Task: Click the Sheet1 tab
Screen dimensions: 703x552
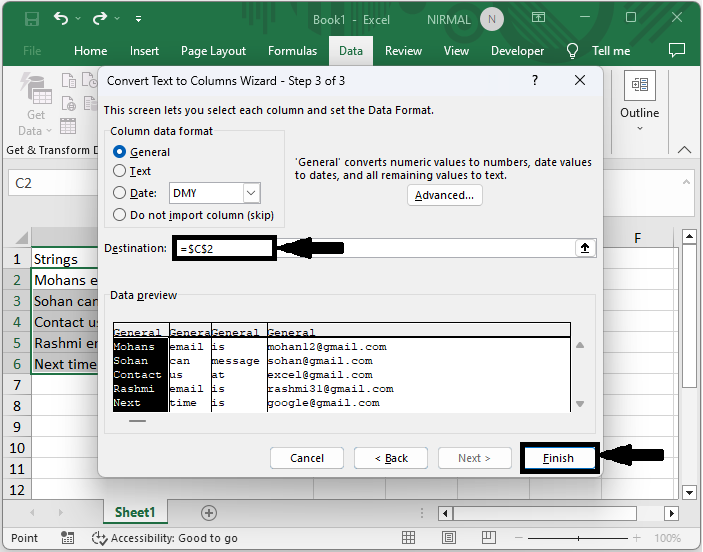Action: [x=135, y=512]
